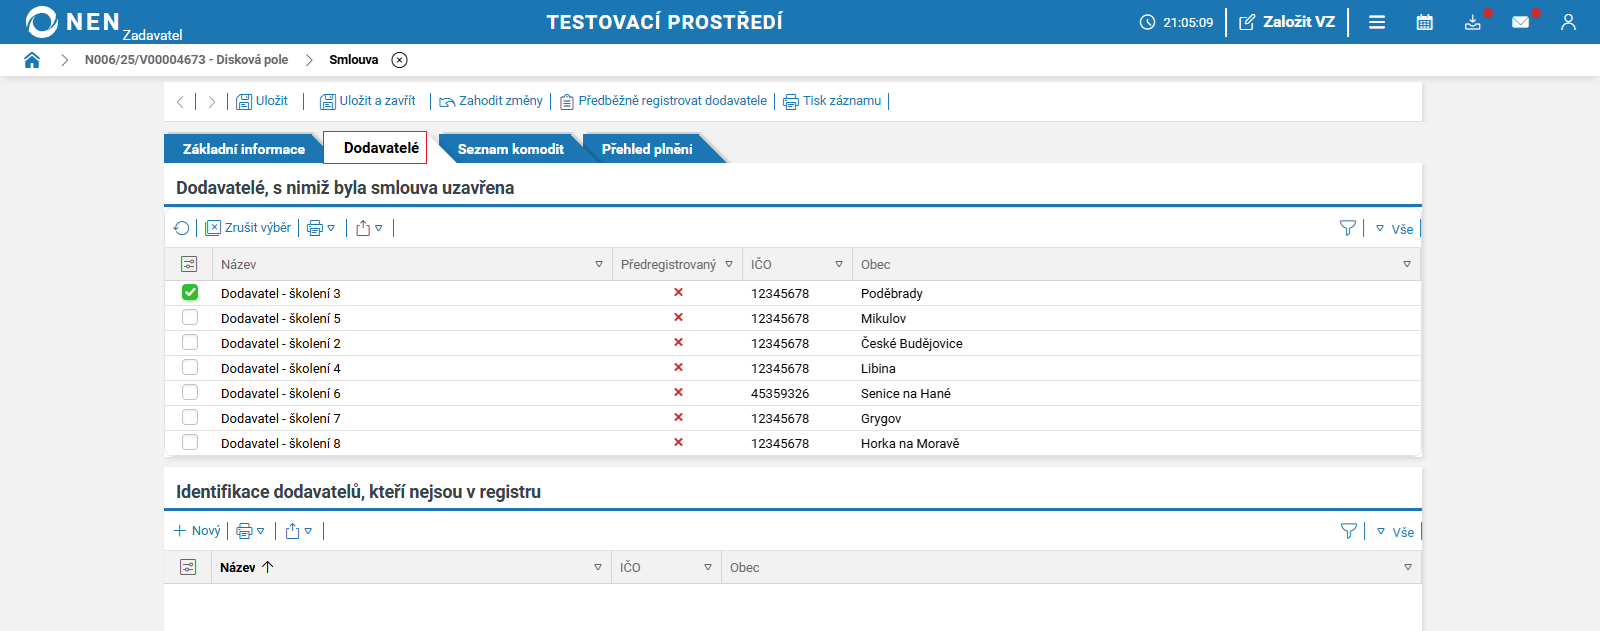
Task: Open print menu in the unregistered suppliers toolbar
Action: pyautogui.click(x=250, y=531)
